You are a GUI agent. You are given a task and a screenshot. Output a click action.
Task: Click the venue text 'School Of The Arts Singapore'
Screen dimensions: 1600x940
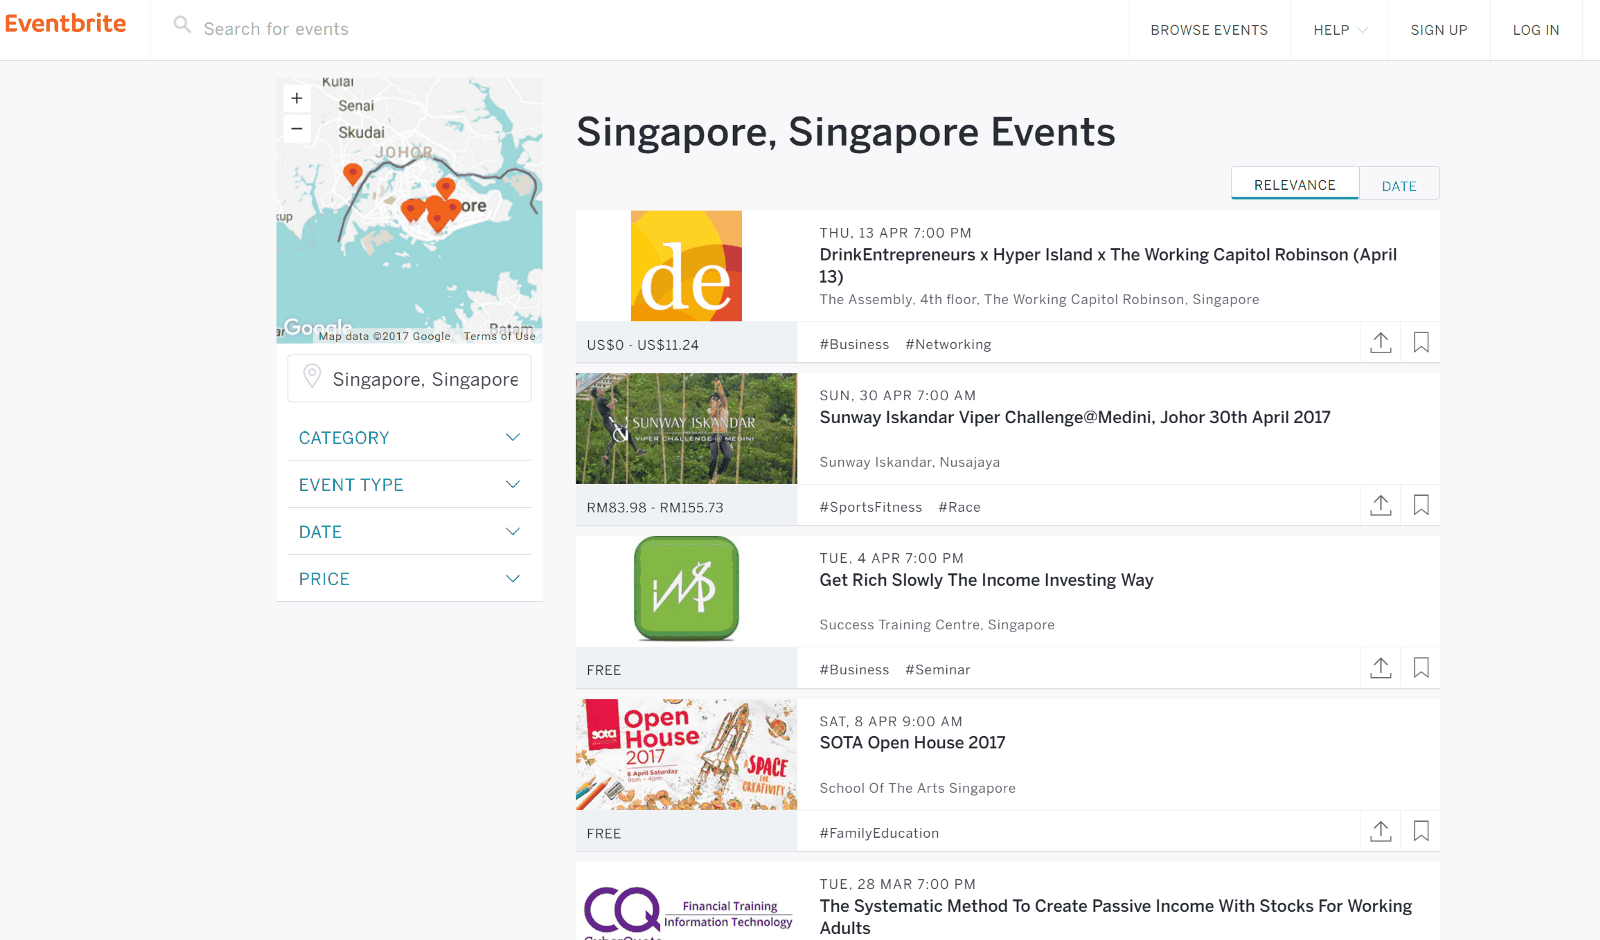tap(917, 788)
